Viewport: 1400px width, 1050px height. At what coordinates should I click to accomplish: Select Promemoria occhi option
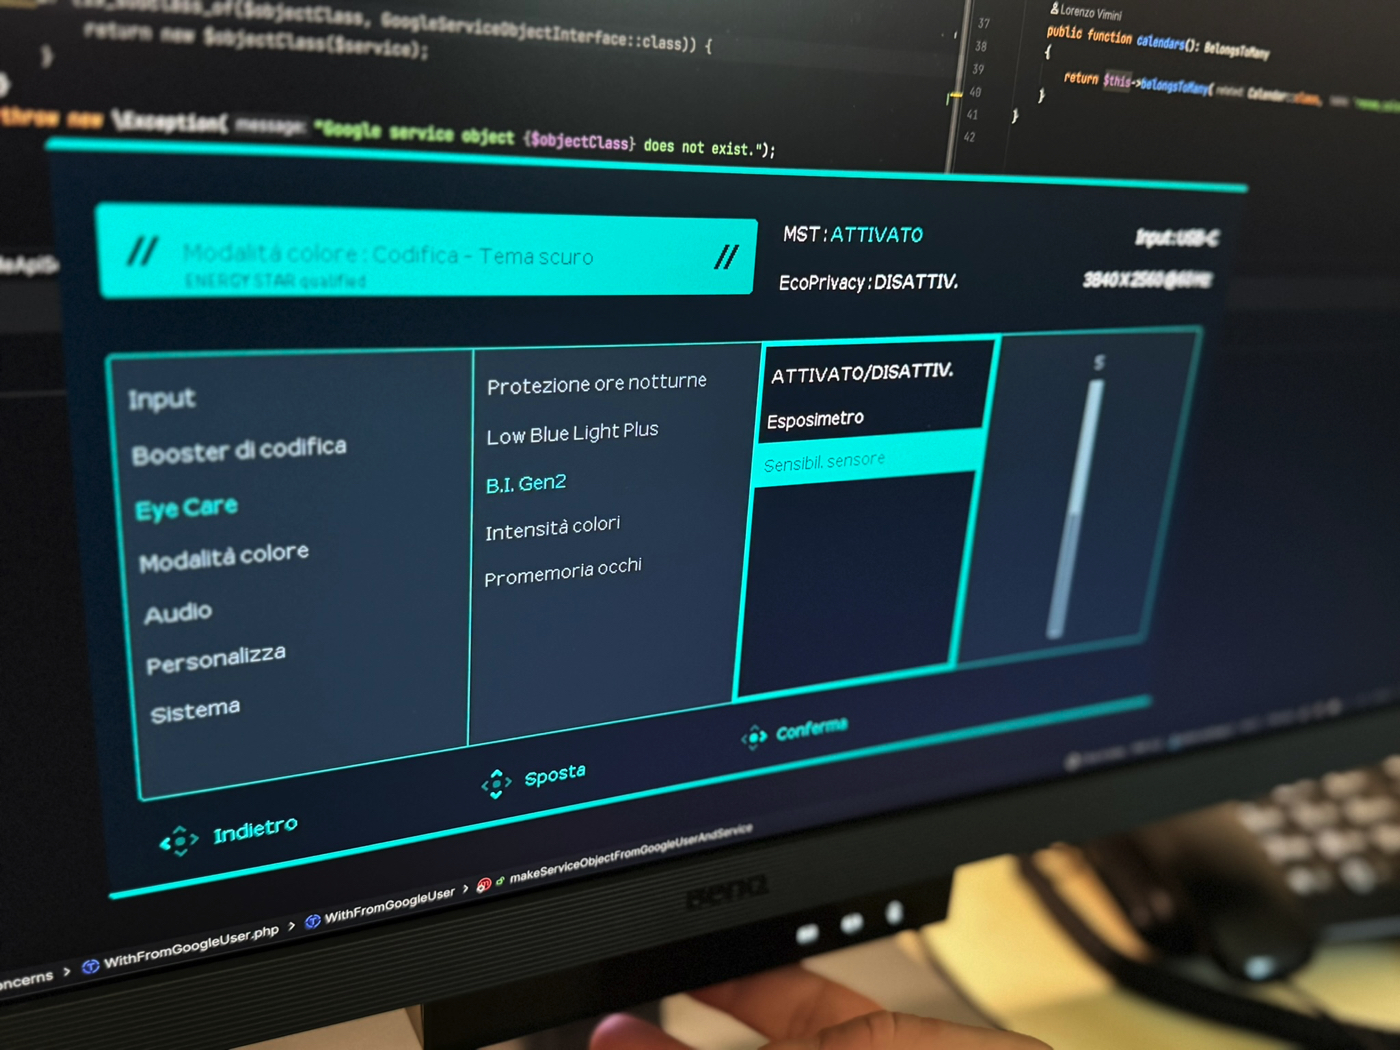(563, 572)
